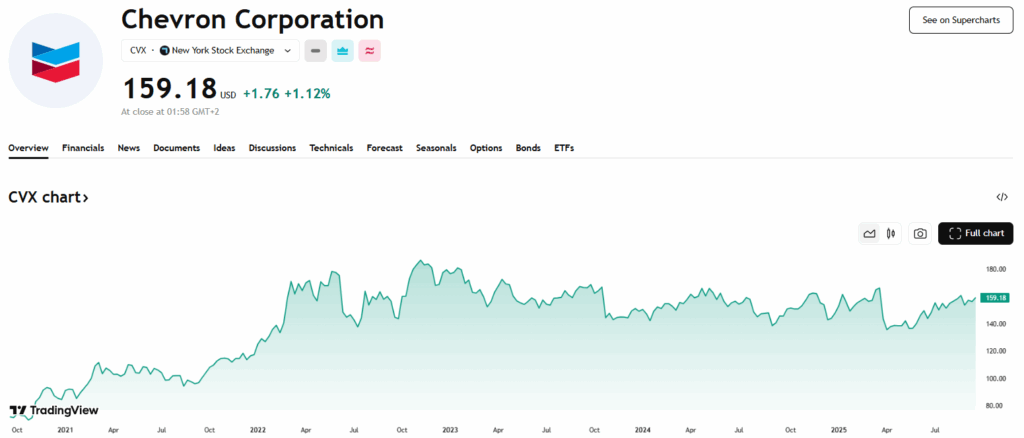Switch chart to candlestick style
Screen dimensions: 1024x438
coord(890,233)
